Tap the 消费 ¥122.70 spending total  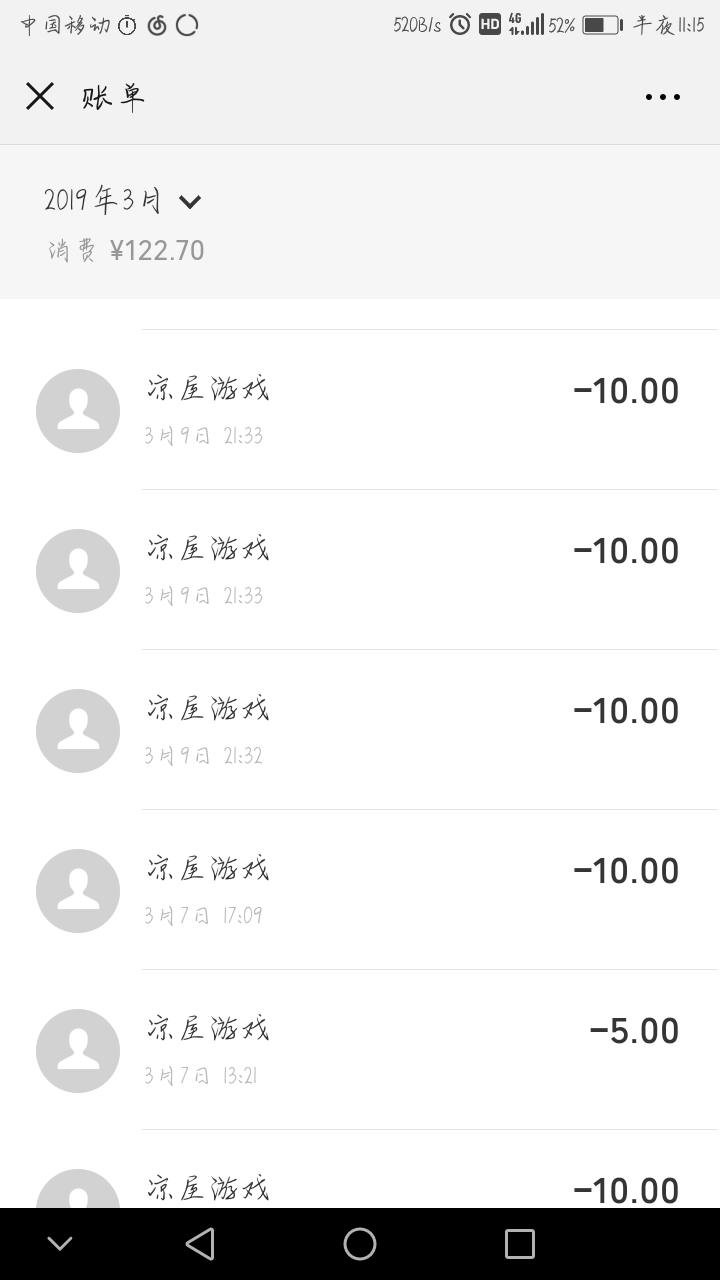(x=126, y=250)
